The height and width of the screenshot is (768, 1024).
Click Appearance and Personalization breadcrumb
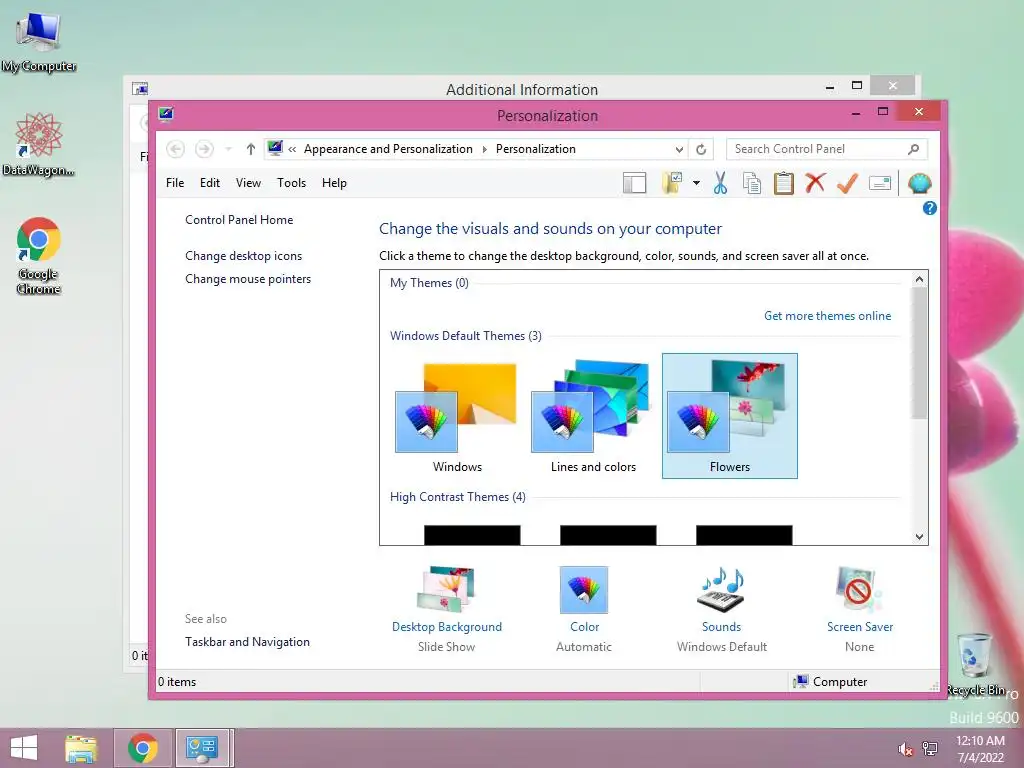pyautogui.click(x=388, y=149)
